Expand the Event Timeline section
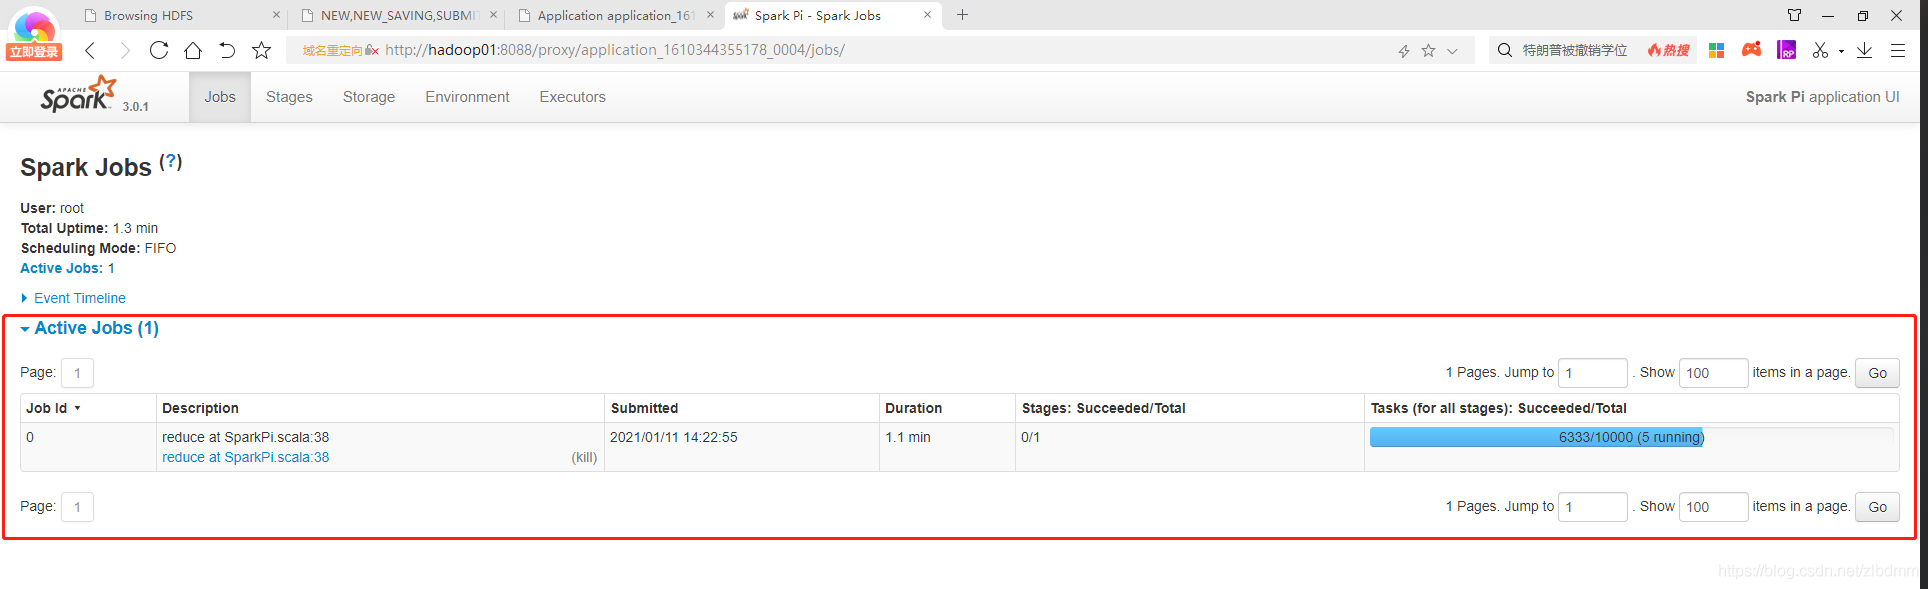The image size is (1928, 589). point(73,298)
